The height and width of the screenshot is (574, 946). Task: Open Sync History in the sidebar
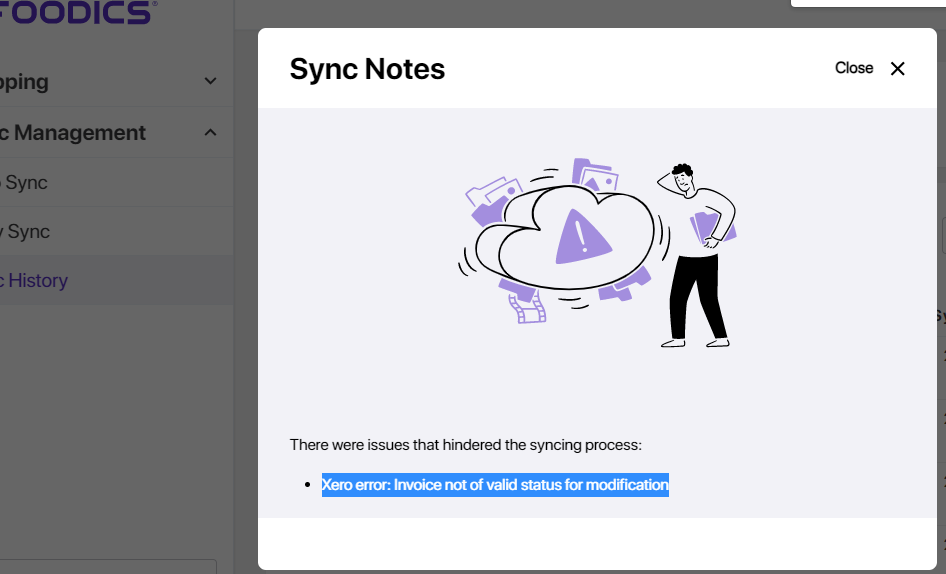(x=35, y=280)
